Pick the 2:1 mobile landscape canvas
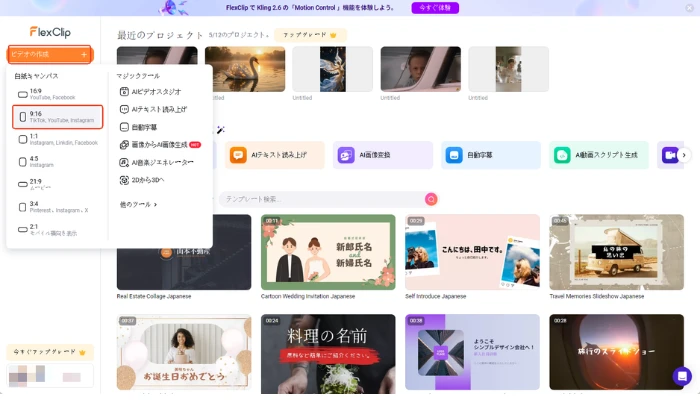The image size is (700, 400). (57, 229)
